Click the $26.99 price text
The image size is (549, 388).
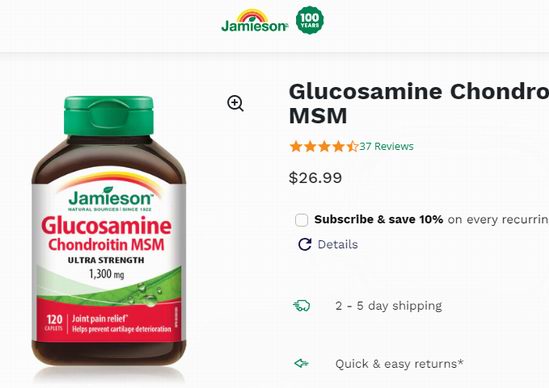[315, 178]
